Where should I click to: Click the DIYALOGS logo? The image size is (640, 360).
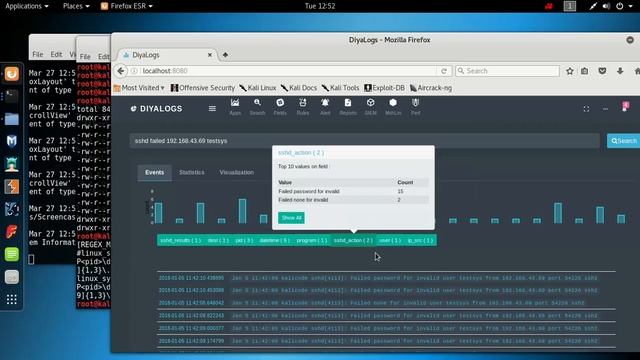tap(156, 109)
